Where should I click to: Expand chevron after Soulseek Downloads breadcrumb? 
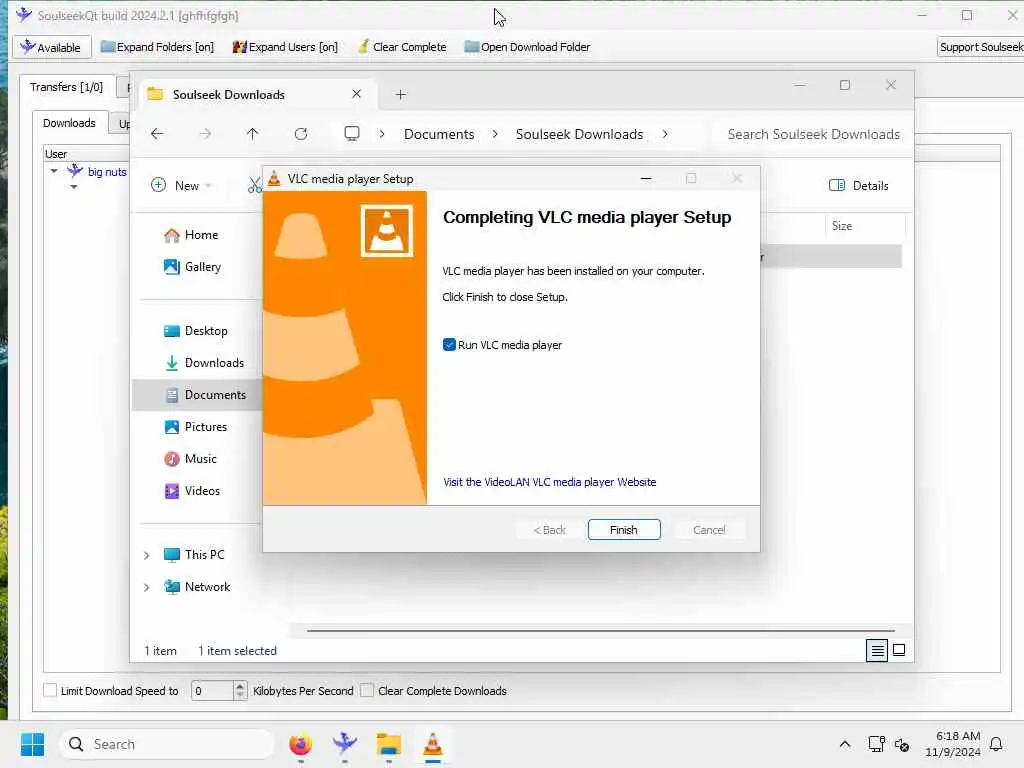pos(665,134)
